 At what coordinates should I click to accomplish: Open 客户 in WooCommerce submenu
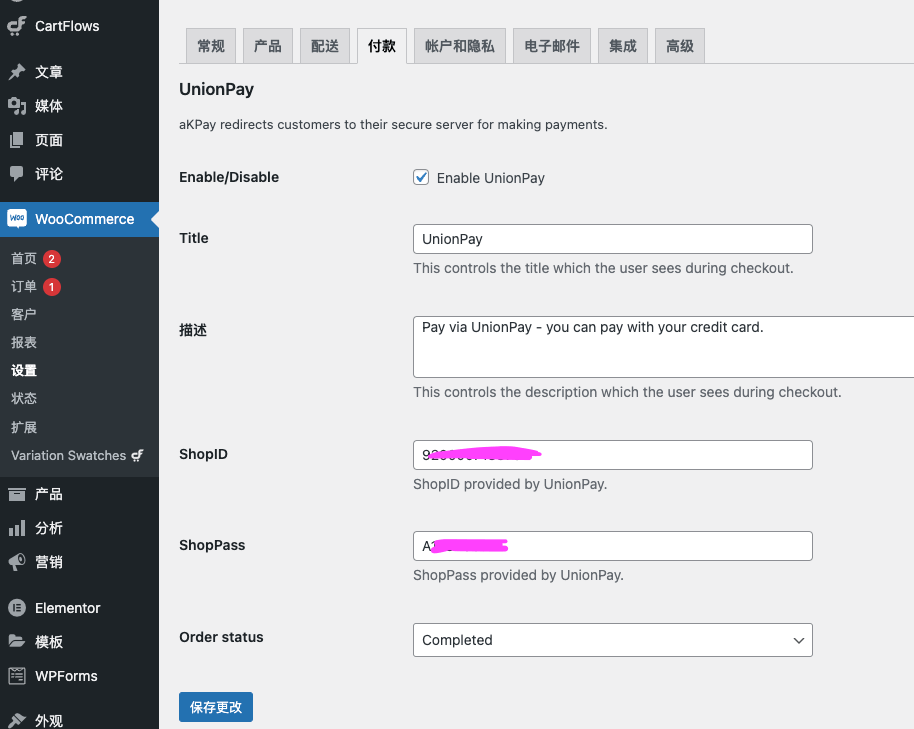pos(24,315)
